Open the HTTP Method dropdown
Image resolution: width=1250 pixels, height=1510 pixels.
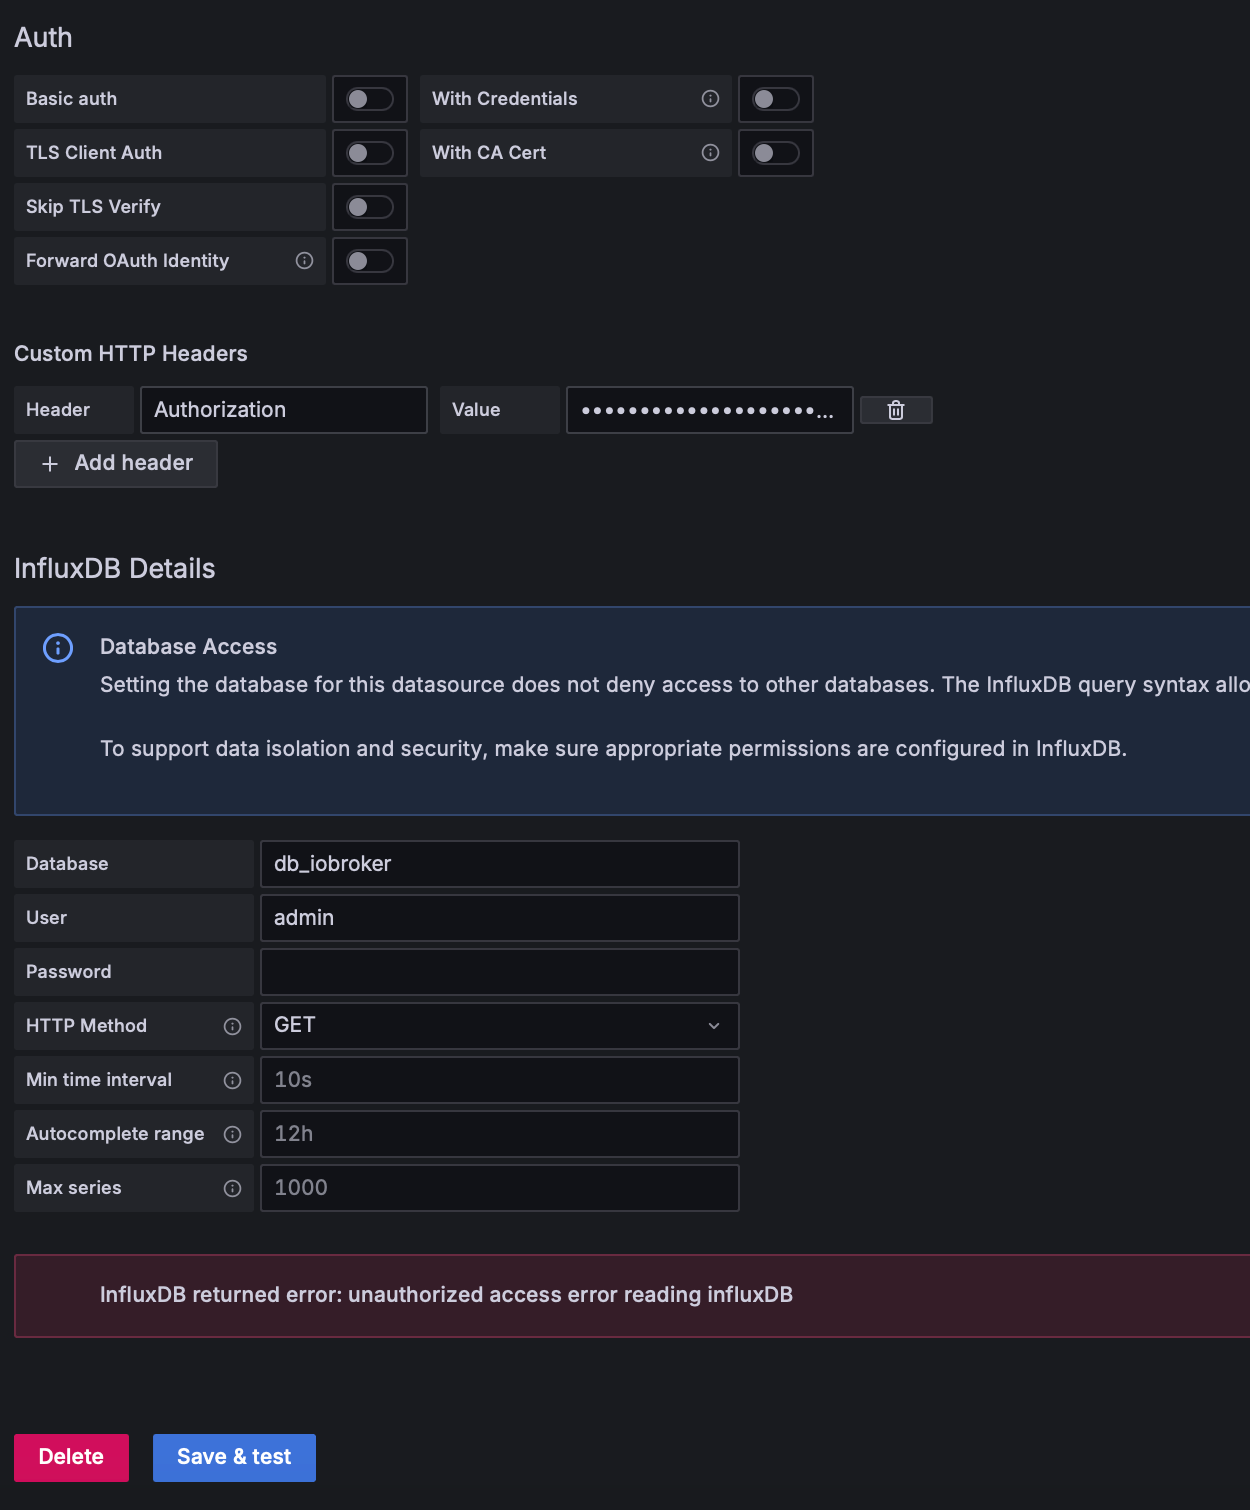click(x=499, y=1026)
